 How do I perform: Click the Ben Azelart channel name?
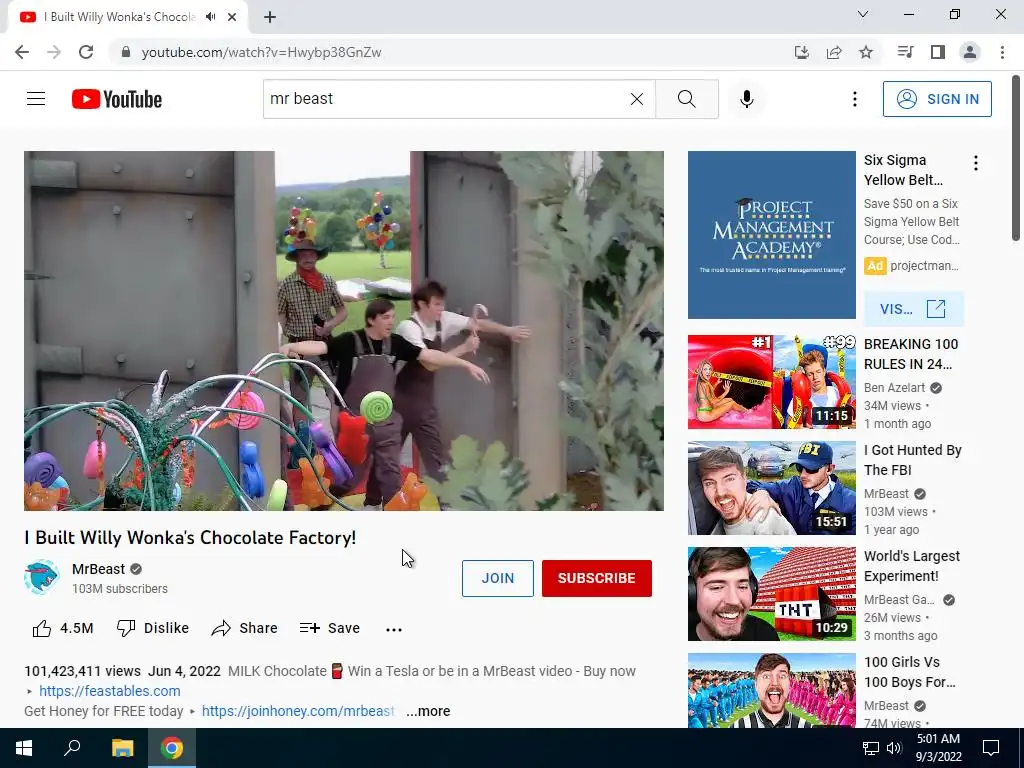894,388
